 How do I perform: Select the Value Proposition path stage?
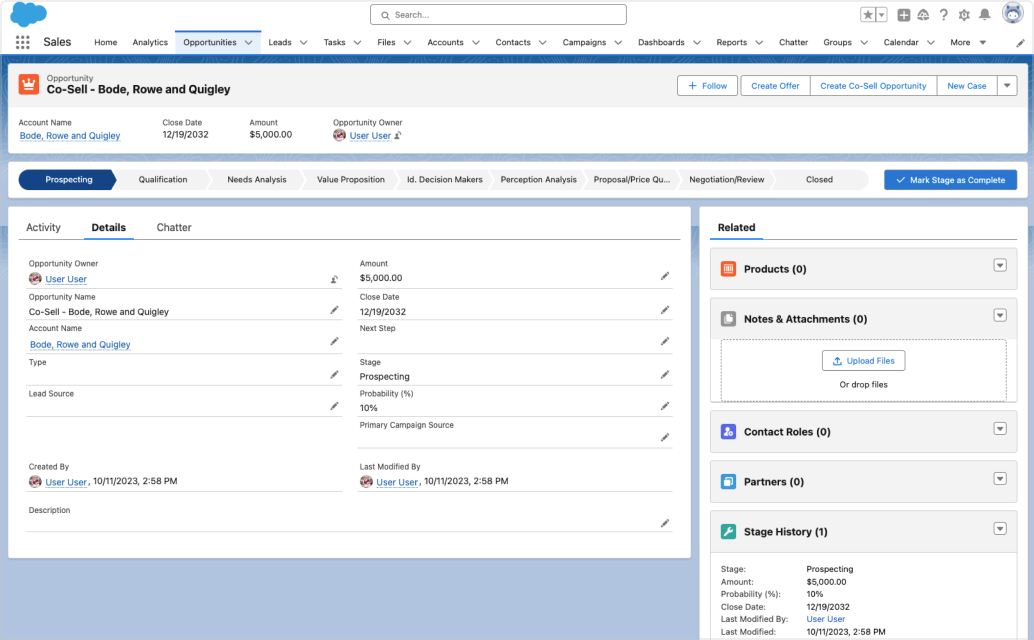351,179
